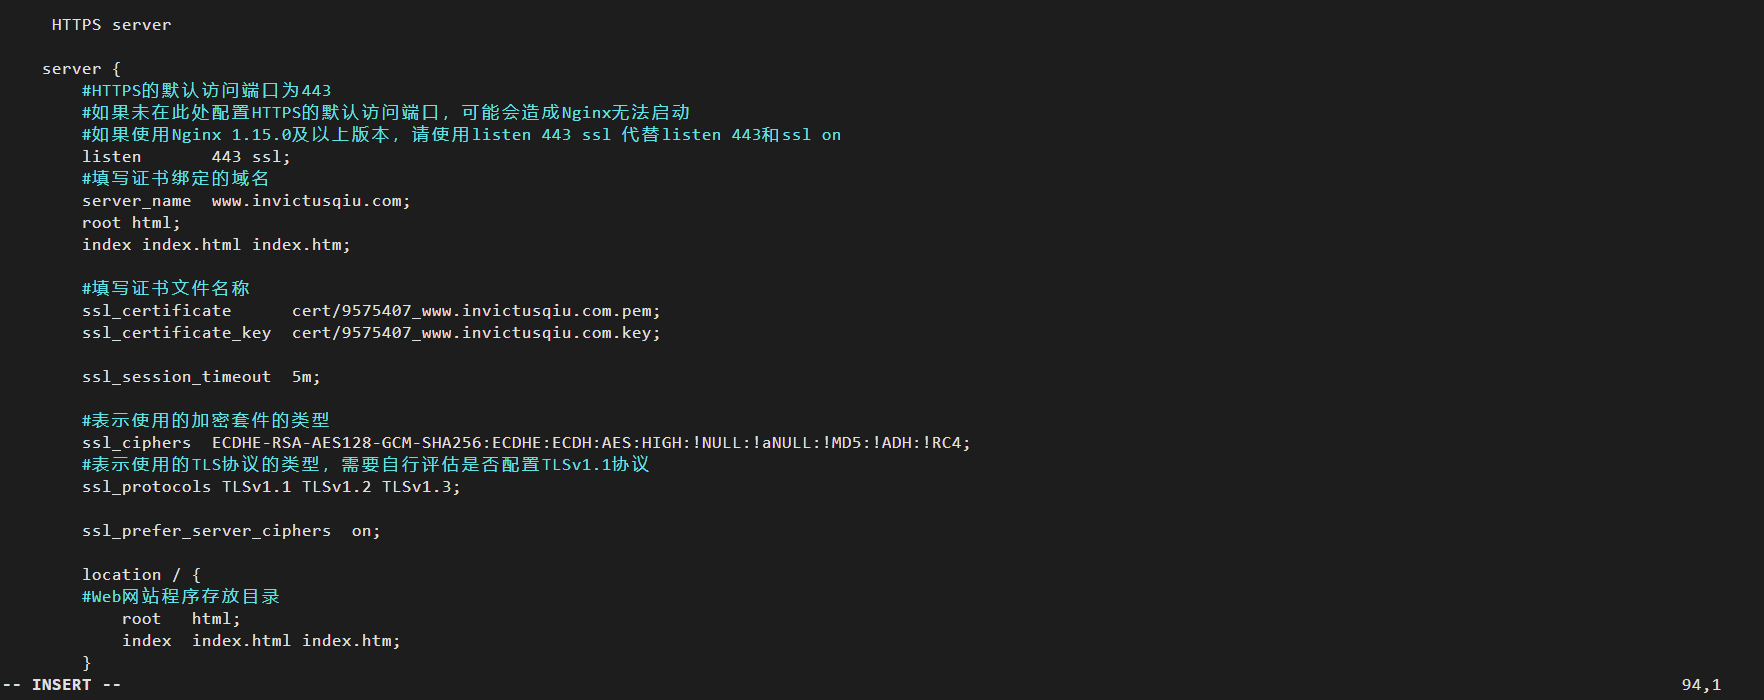This screenshot has height=700, width=1764.
Task: Click 'TLSv1.1' in the ssl_protocols line
Action: [256, 487]
